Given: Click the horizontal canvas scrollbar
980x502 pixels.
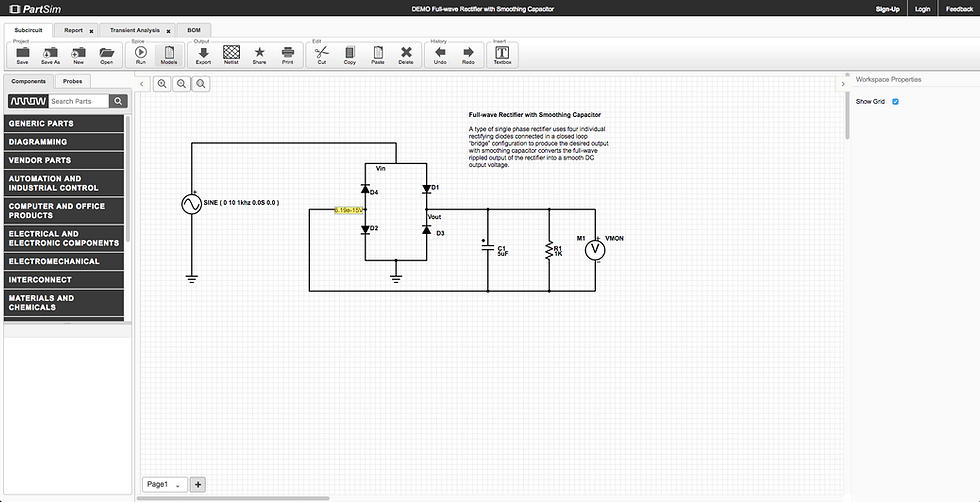Looking at the screenshot, I should click(x=232, y=498).
